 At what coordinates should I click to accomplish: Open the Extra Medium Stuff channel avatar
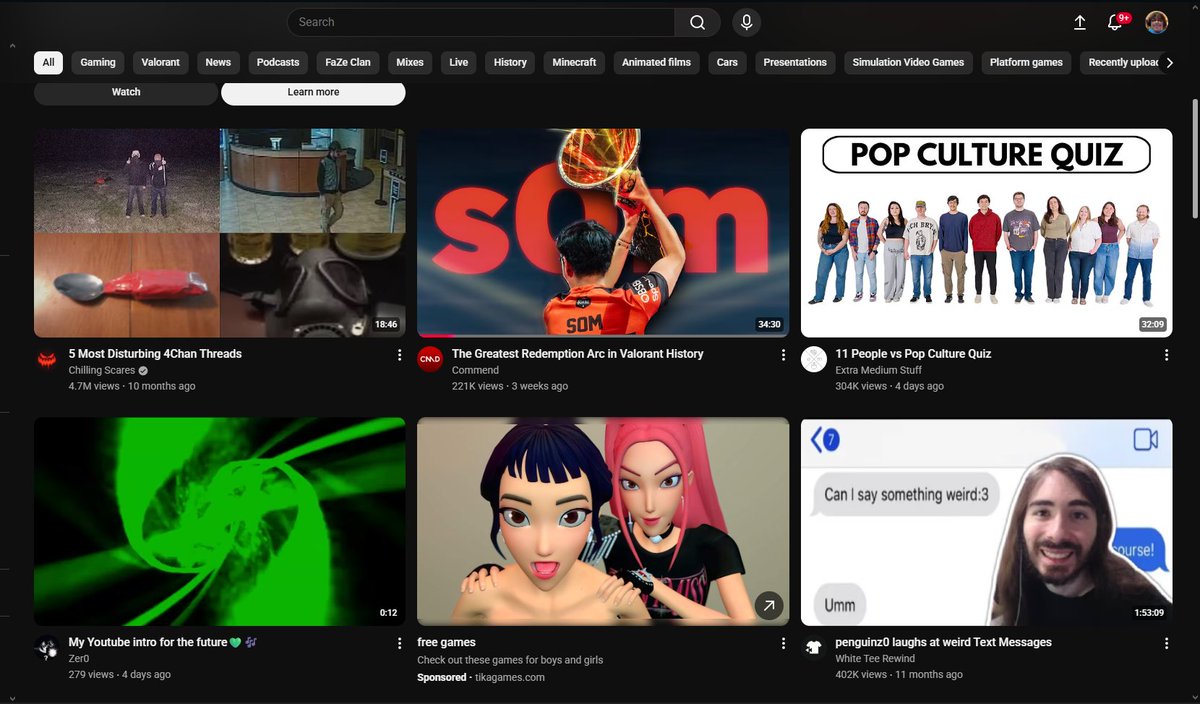(814, 360)
